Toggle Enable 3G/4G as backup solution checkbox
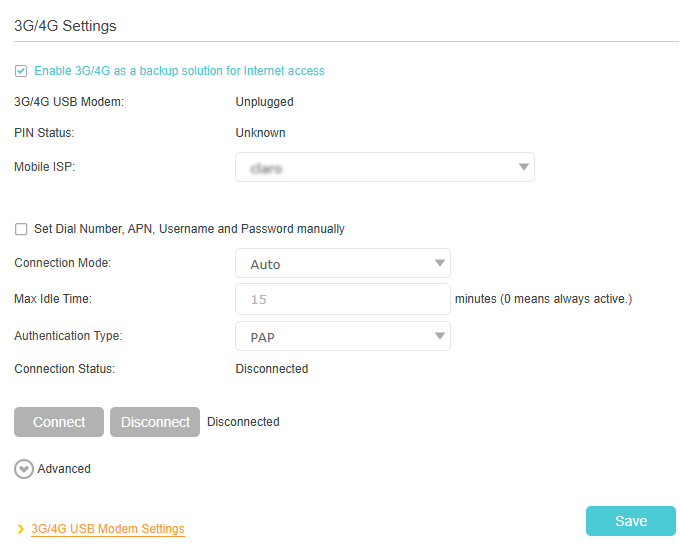 21,71
